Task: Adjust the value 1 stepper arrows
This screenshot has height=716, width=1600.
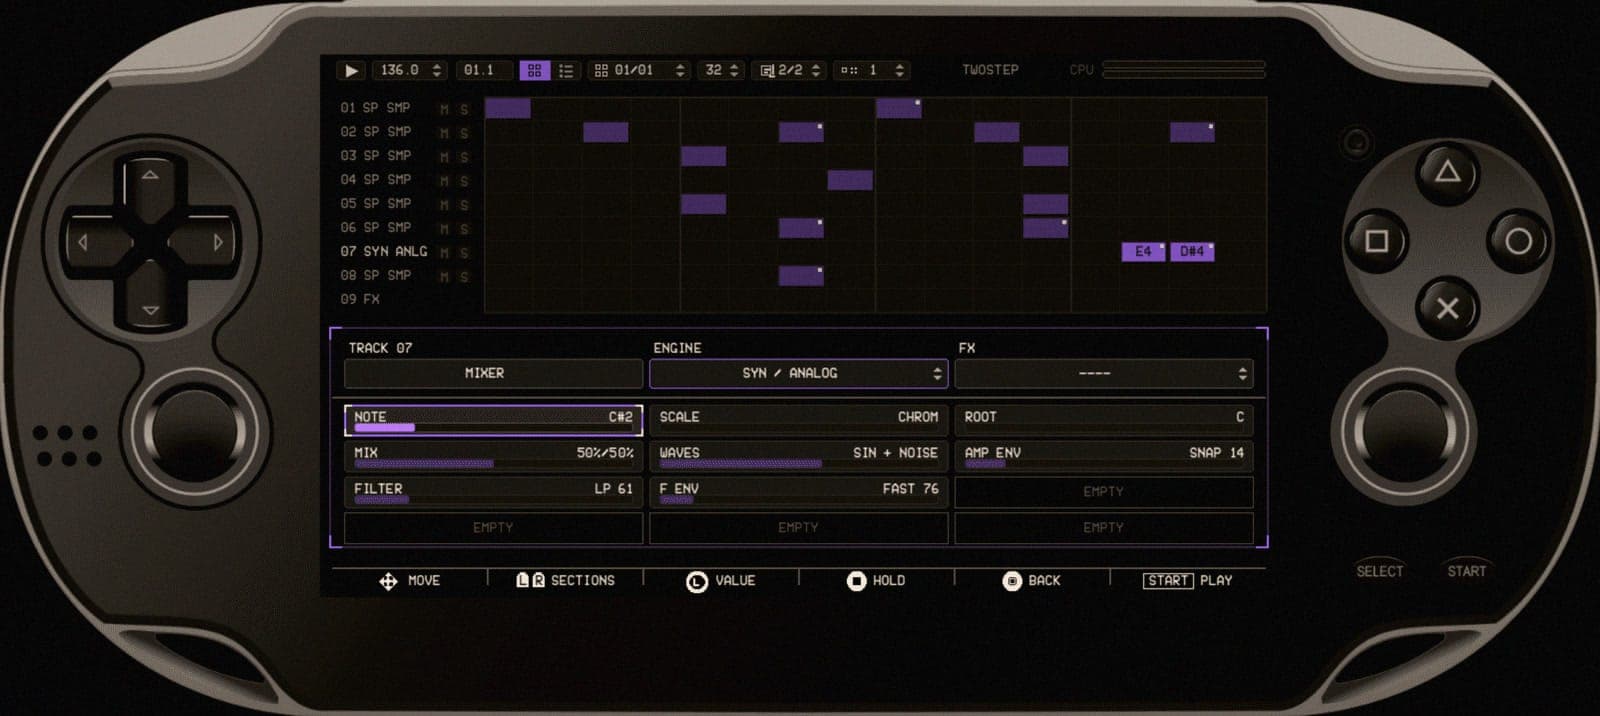Action: coord(899,70)
